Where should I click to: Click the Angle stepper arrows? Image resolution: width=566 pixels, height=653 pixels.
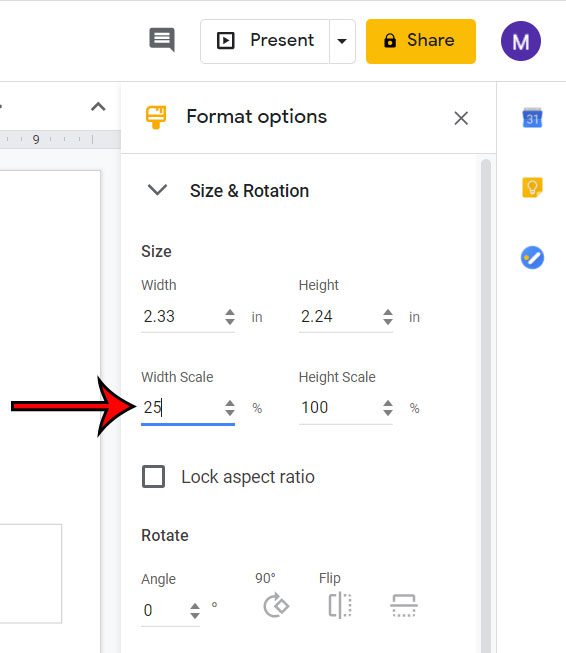pos(194,611)
